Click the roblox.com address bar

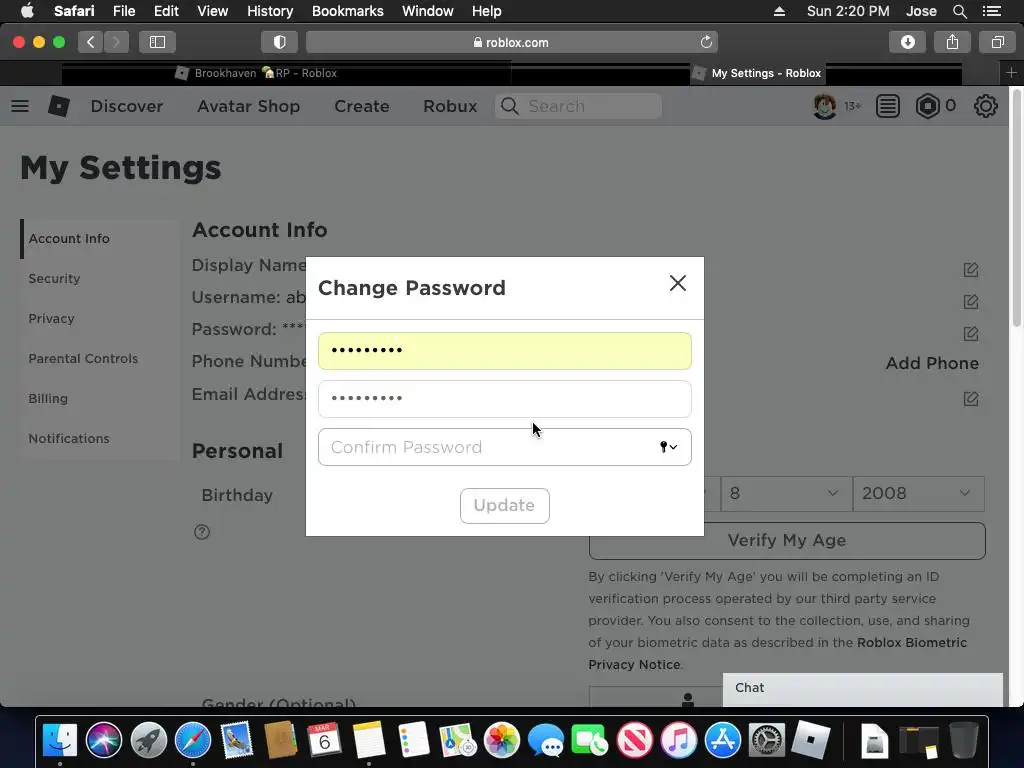511,42
